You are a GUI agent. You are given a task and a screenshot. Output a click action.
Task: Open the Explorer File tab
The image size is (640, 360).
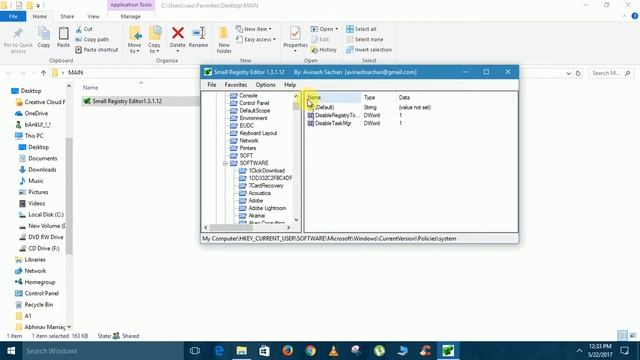[x=13, y=16]
